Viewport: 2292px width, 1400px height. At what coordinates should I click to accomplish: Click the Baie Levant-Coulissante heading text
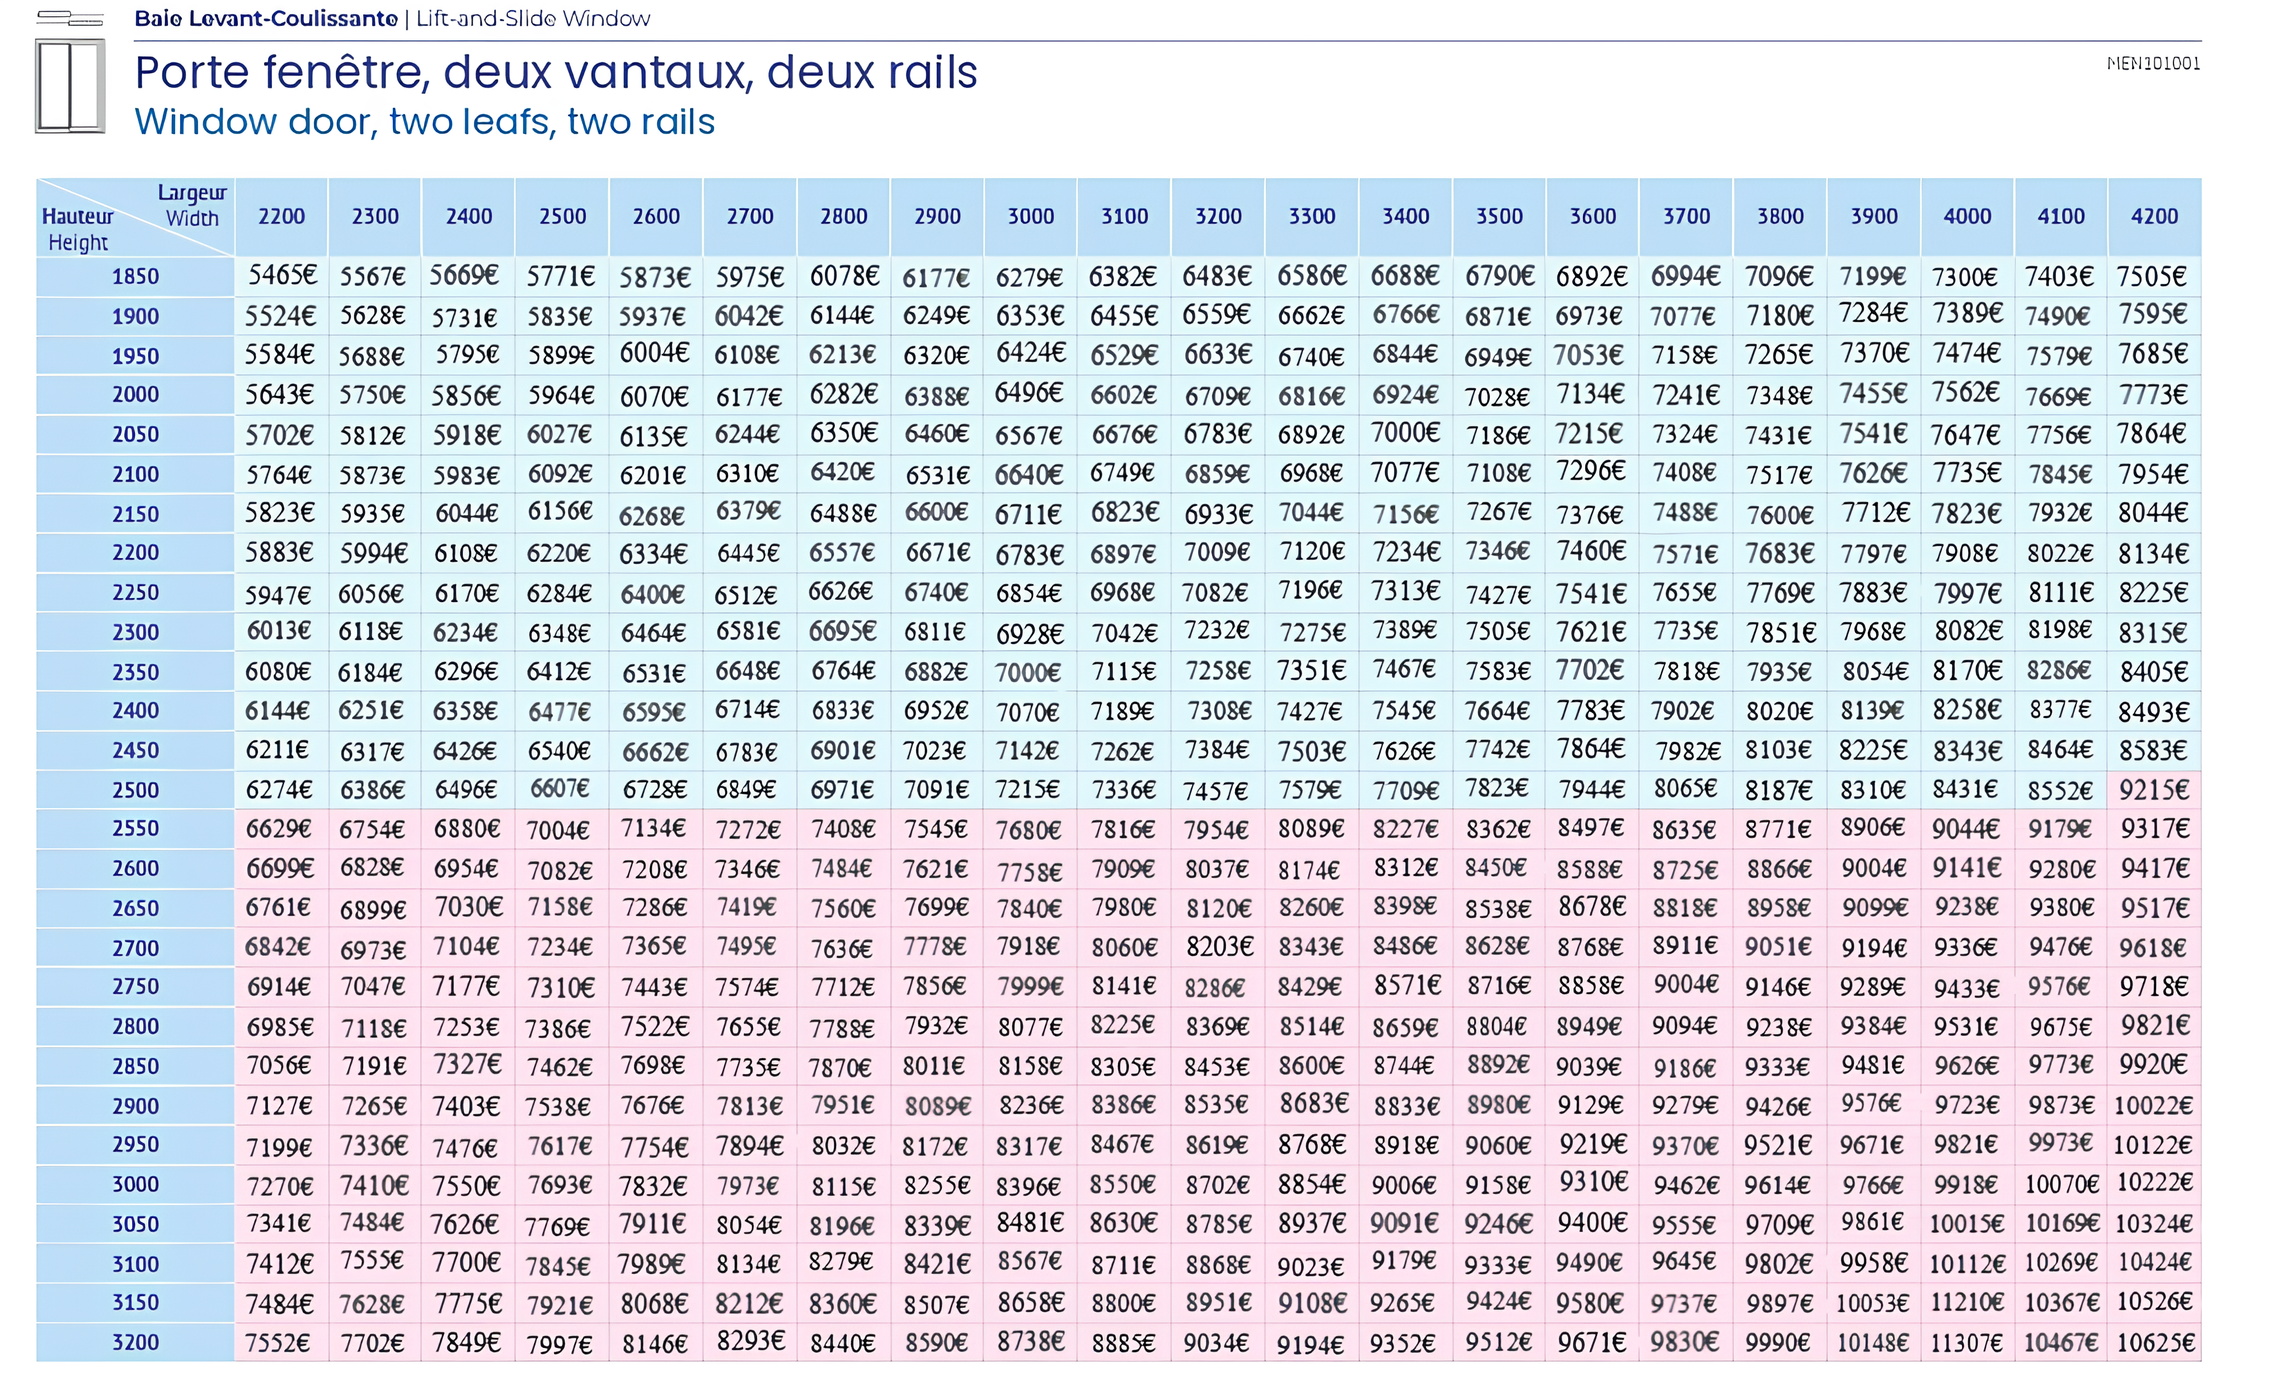pos(266,18)
